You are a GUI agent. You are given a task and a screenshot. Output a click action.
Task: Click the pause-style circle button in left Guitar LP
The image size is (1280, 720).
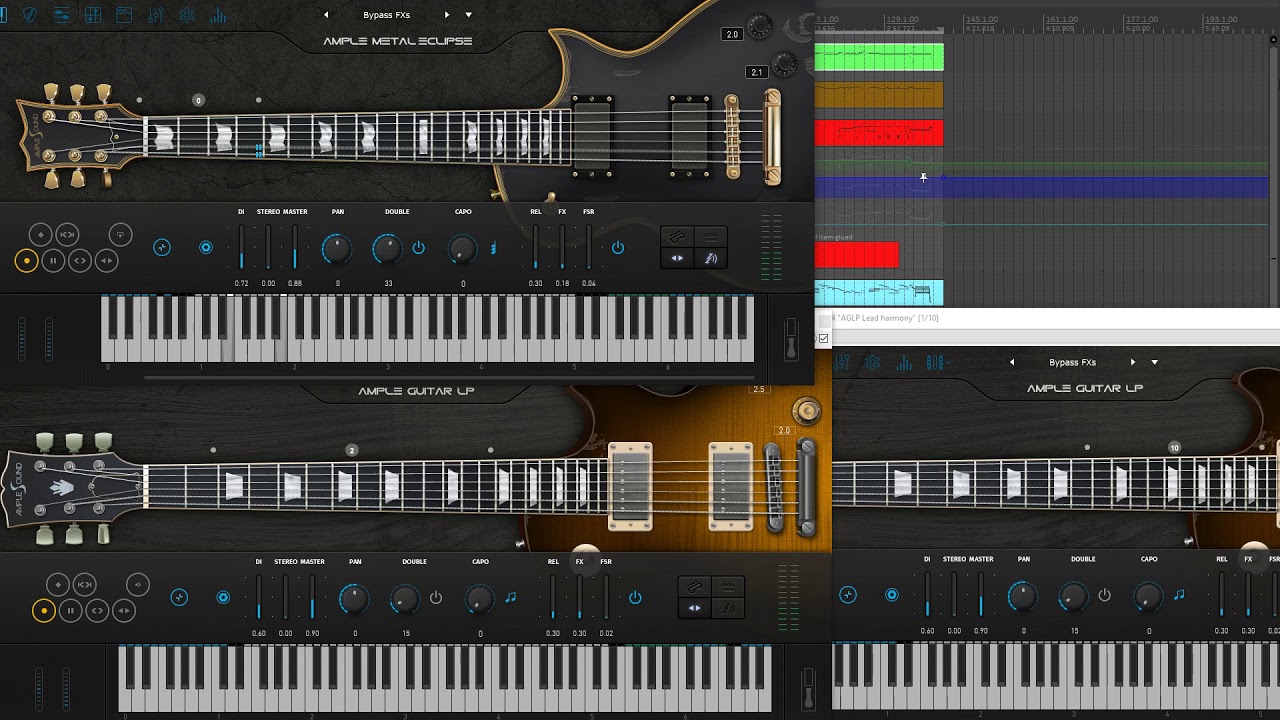tap(70, 610)
